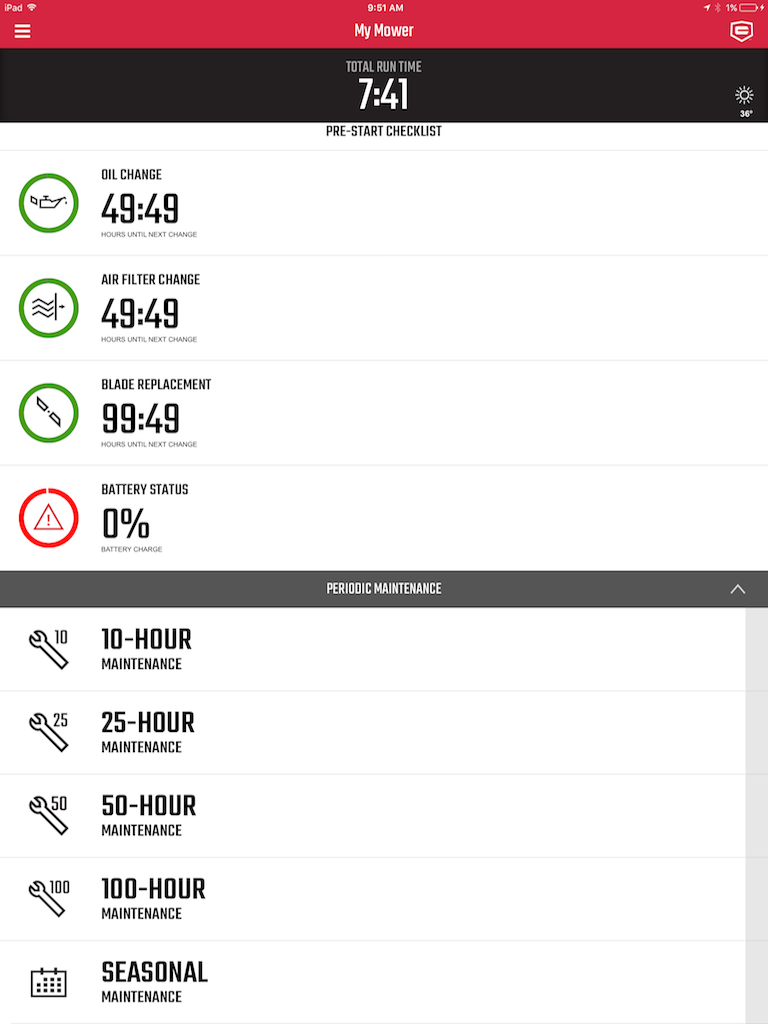Tap the 10-hour wrench icon
Image resolution: width=768 pixels, height=1024 pixels.
click(x=48, y=649)
